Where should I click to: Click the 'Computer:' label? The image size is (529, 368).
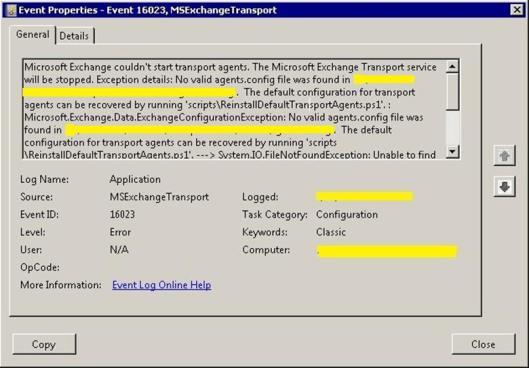click(x=266, y=250)
